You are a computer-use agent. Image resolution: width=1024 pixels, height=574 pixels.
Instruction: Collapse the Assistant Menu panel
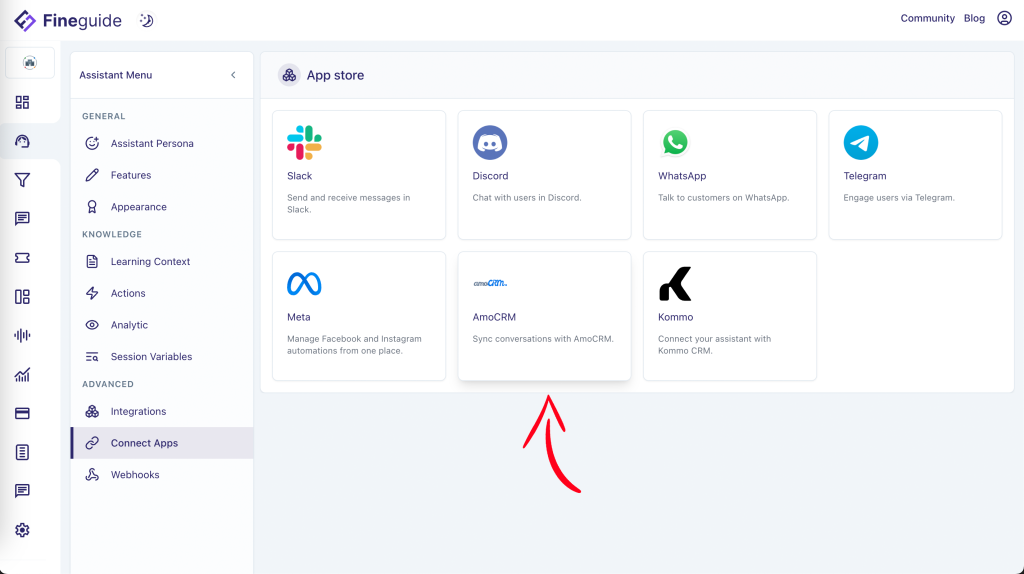(233, 75)
